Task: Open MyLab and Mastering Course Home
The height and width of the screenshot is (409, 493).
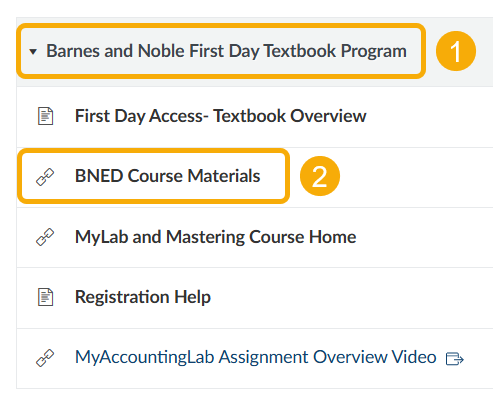Action: [215, 237]
